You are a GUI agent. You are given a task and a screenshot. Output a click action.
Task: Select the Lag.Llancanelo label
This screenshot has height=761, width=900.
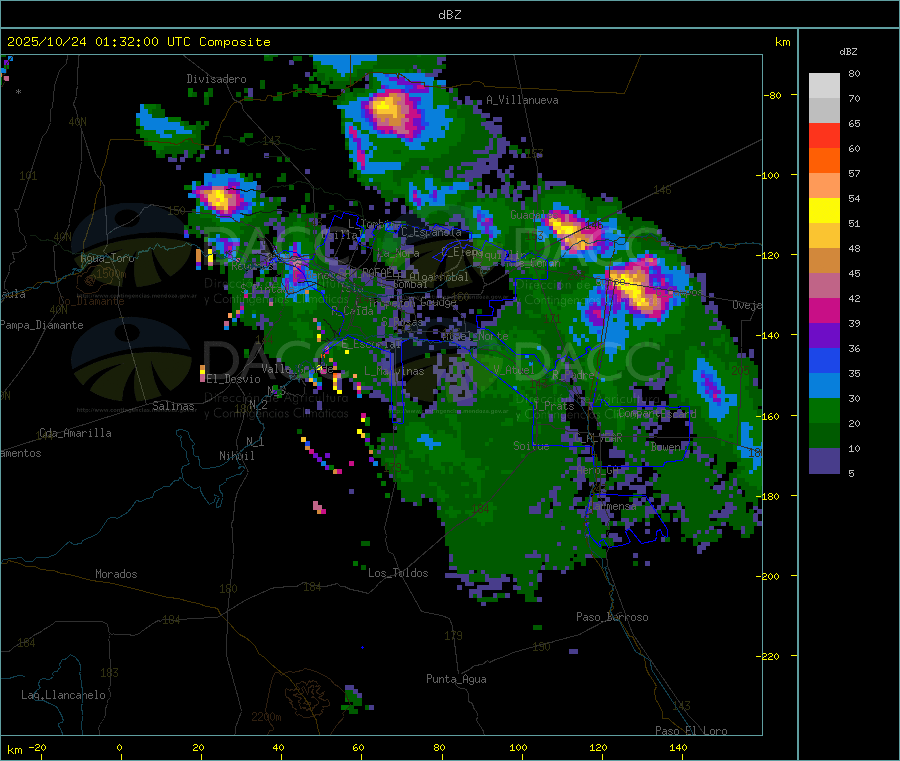63,695
